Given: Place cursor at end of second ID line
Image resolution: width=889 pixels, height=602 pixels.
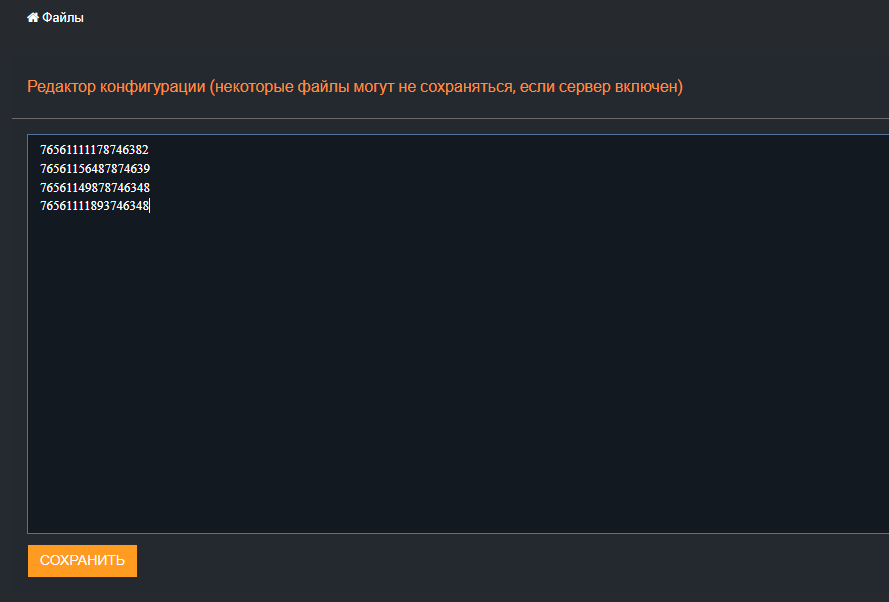Looking at the screenshot, I should [151, 169].
